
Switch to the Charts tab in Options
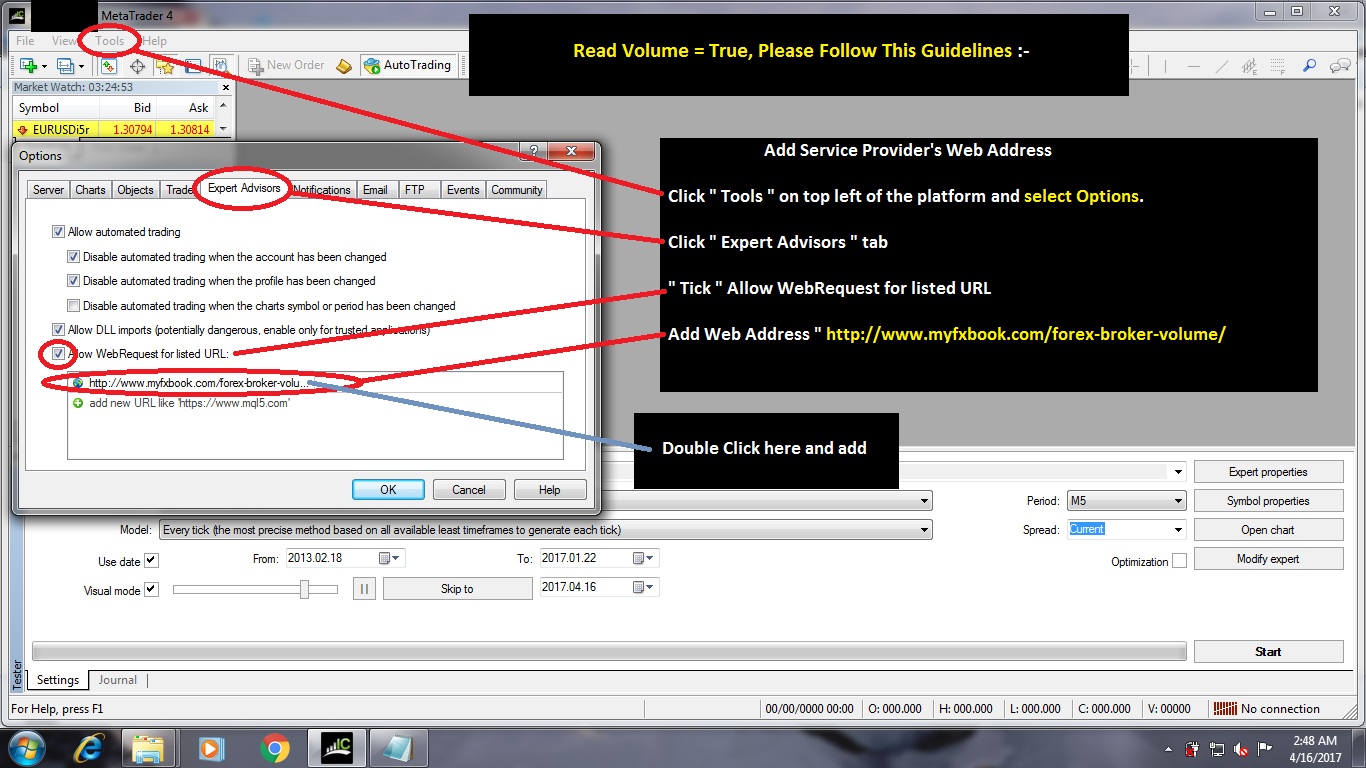coord(90,190)
